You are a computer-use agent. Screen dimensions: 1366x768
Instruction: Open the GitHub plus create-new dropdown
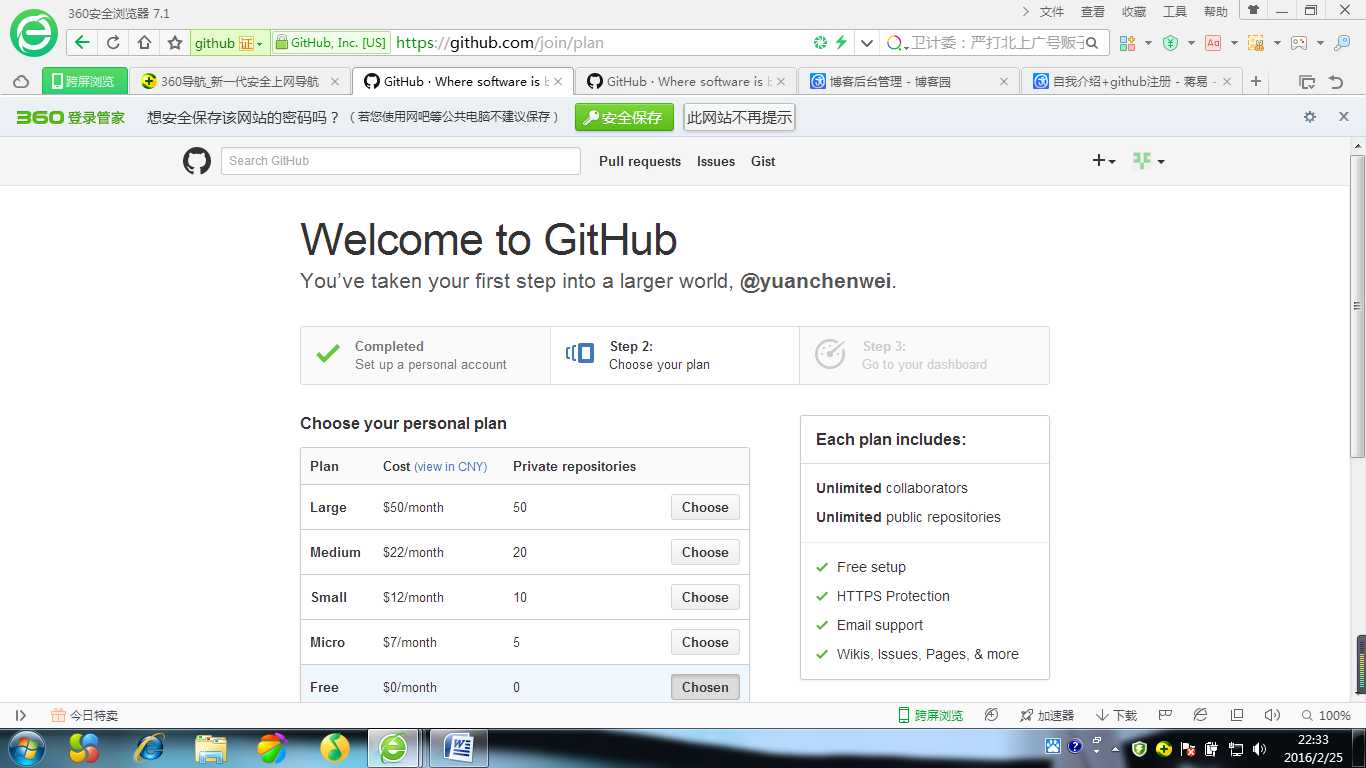pyautogui.click(x=1104, y=161)
